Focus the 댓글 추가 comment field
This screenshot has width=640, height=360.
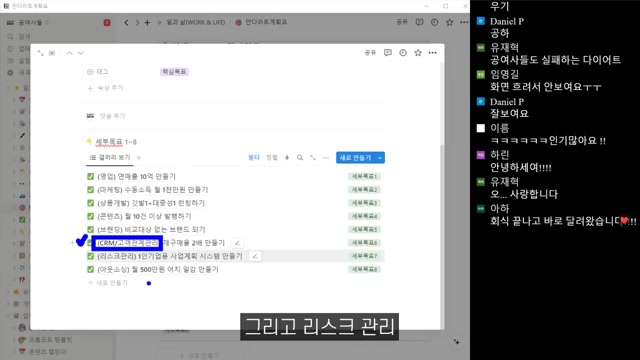(x=112, y=116)
